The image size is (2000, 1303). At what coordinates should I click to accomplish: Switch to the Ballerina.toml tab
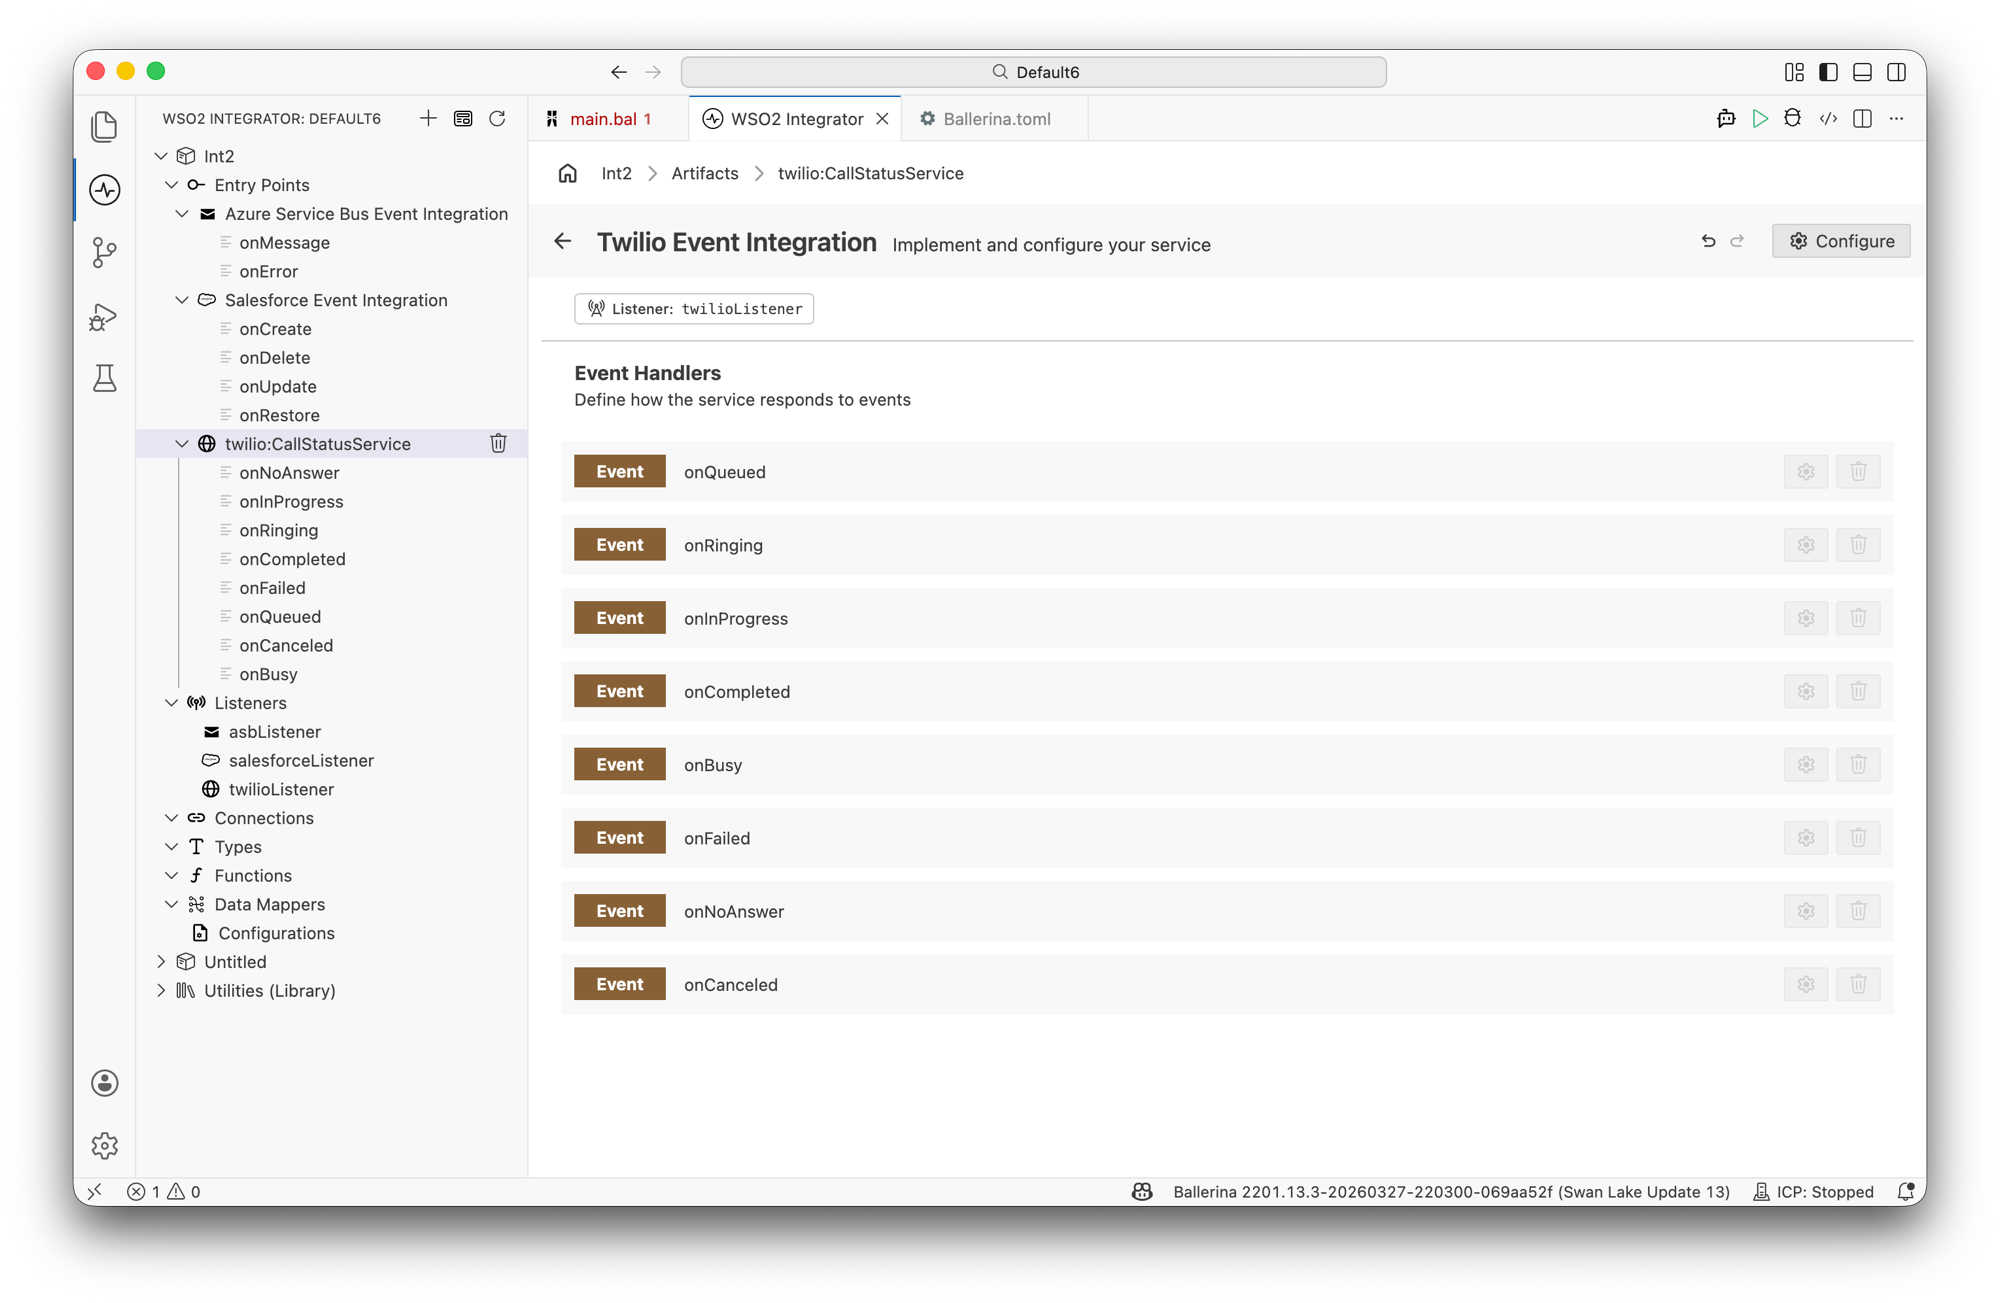pyautogui.click(x=996, y=118)
